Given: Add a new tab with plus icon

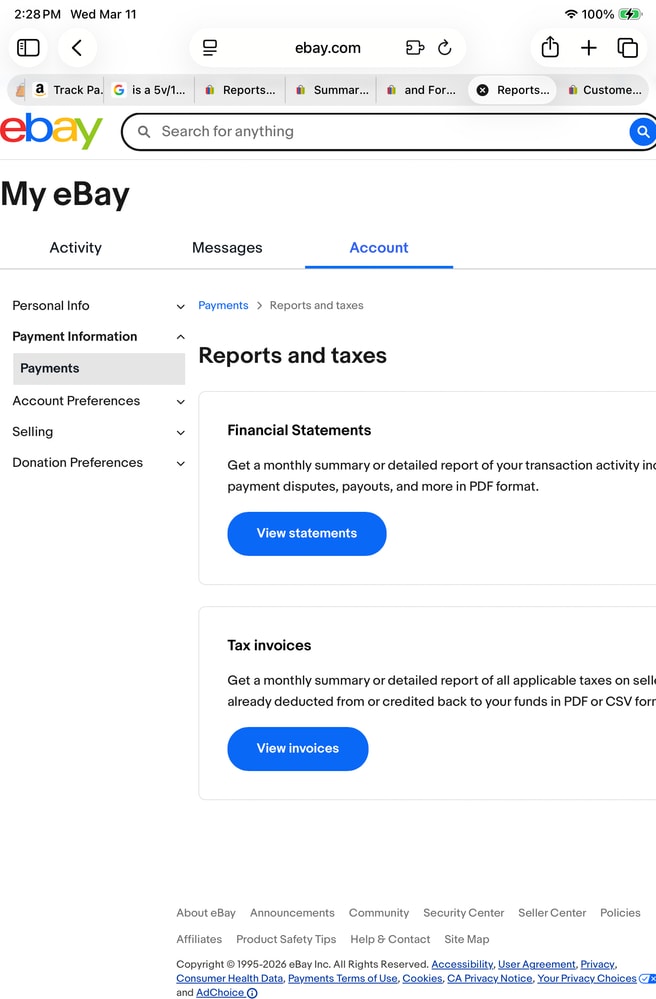Looking at the screenshot, I should click(x=589, y=48).
